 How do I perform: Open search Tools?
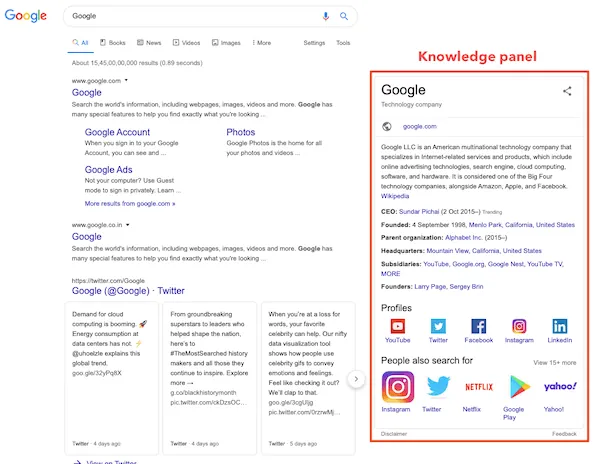(343, 43)
